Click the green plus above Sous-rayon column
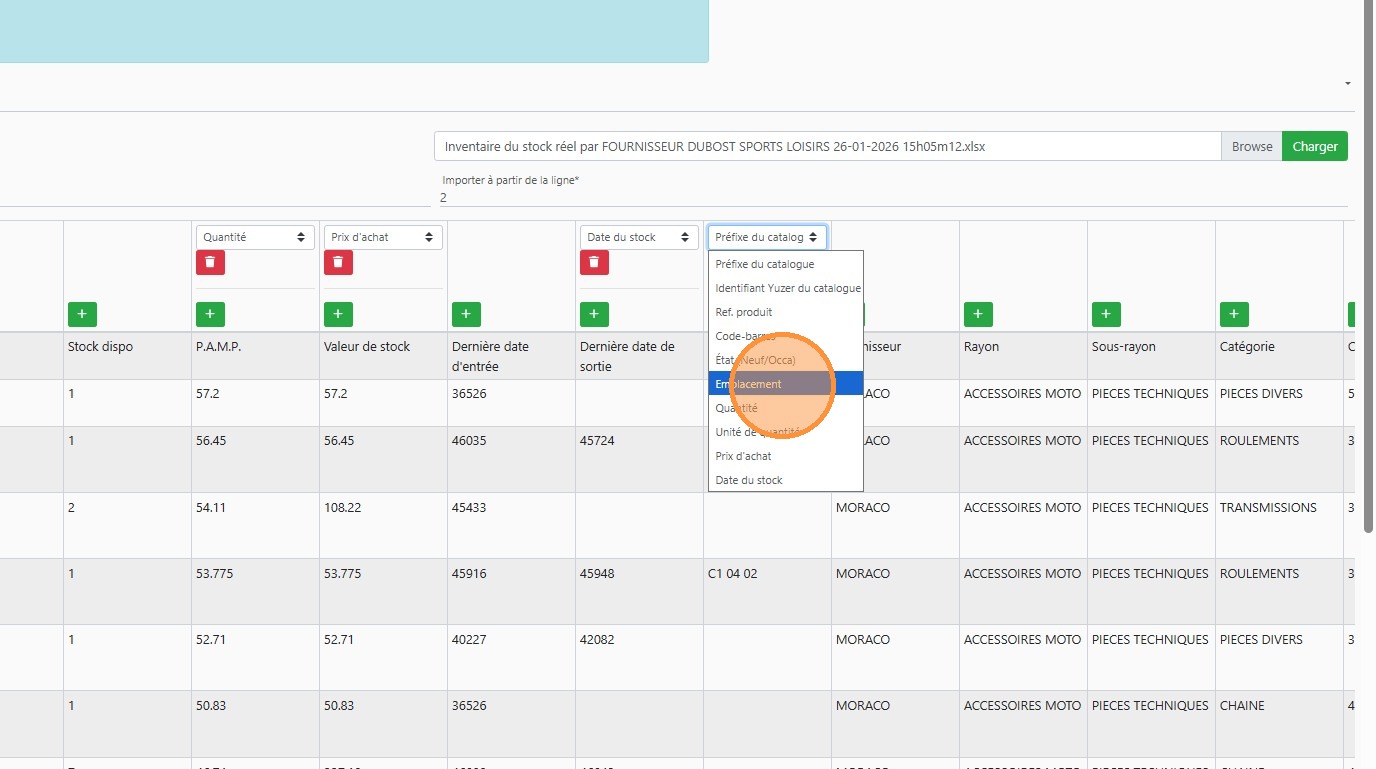Viewport: 1376px width, 769px height. (x=1106, y=314)
